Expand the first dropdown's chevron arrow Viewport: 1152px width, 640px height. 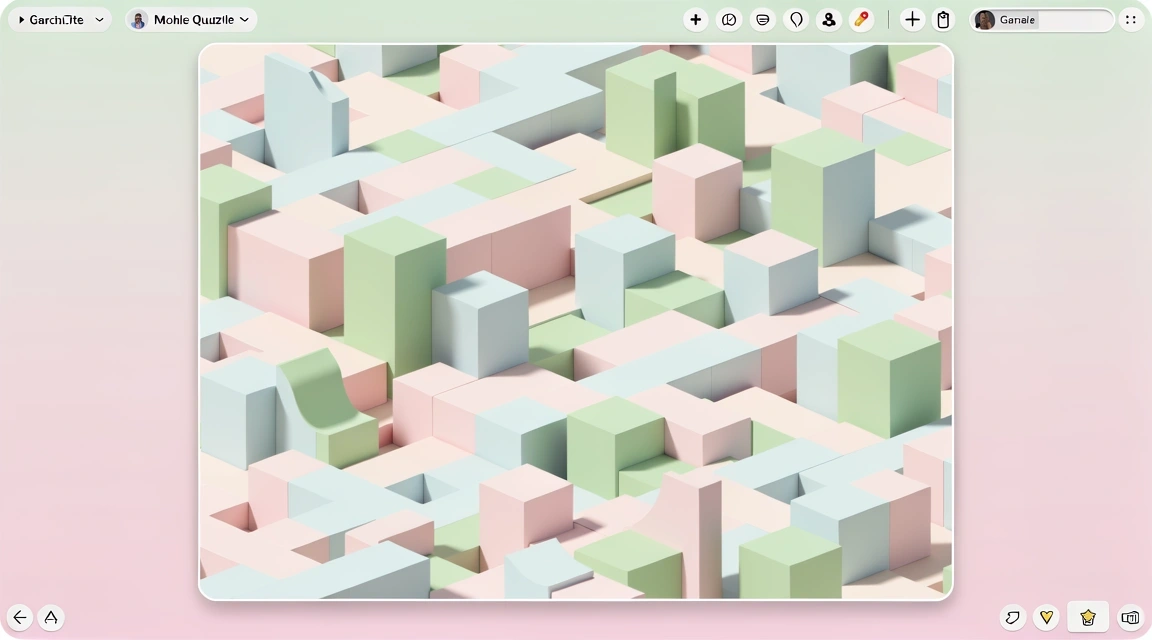[x=99, y=20]
